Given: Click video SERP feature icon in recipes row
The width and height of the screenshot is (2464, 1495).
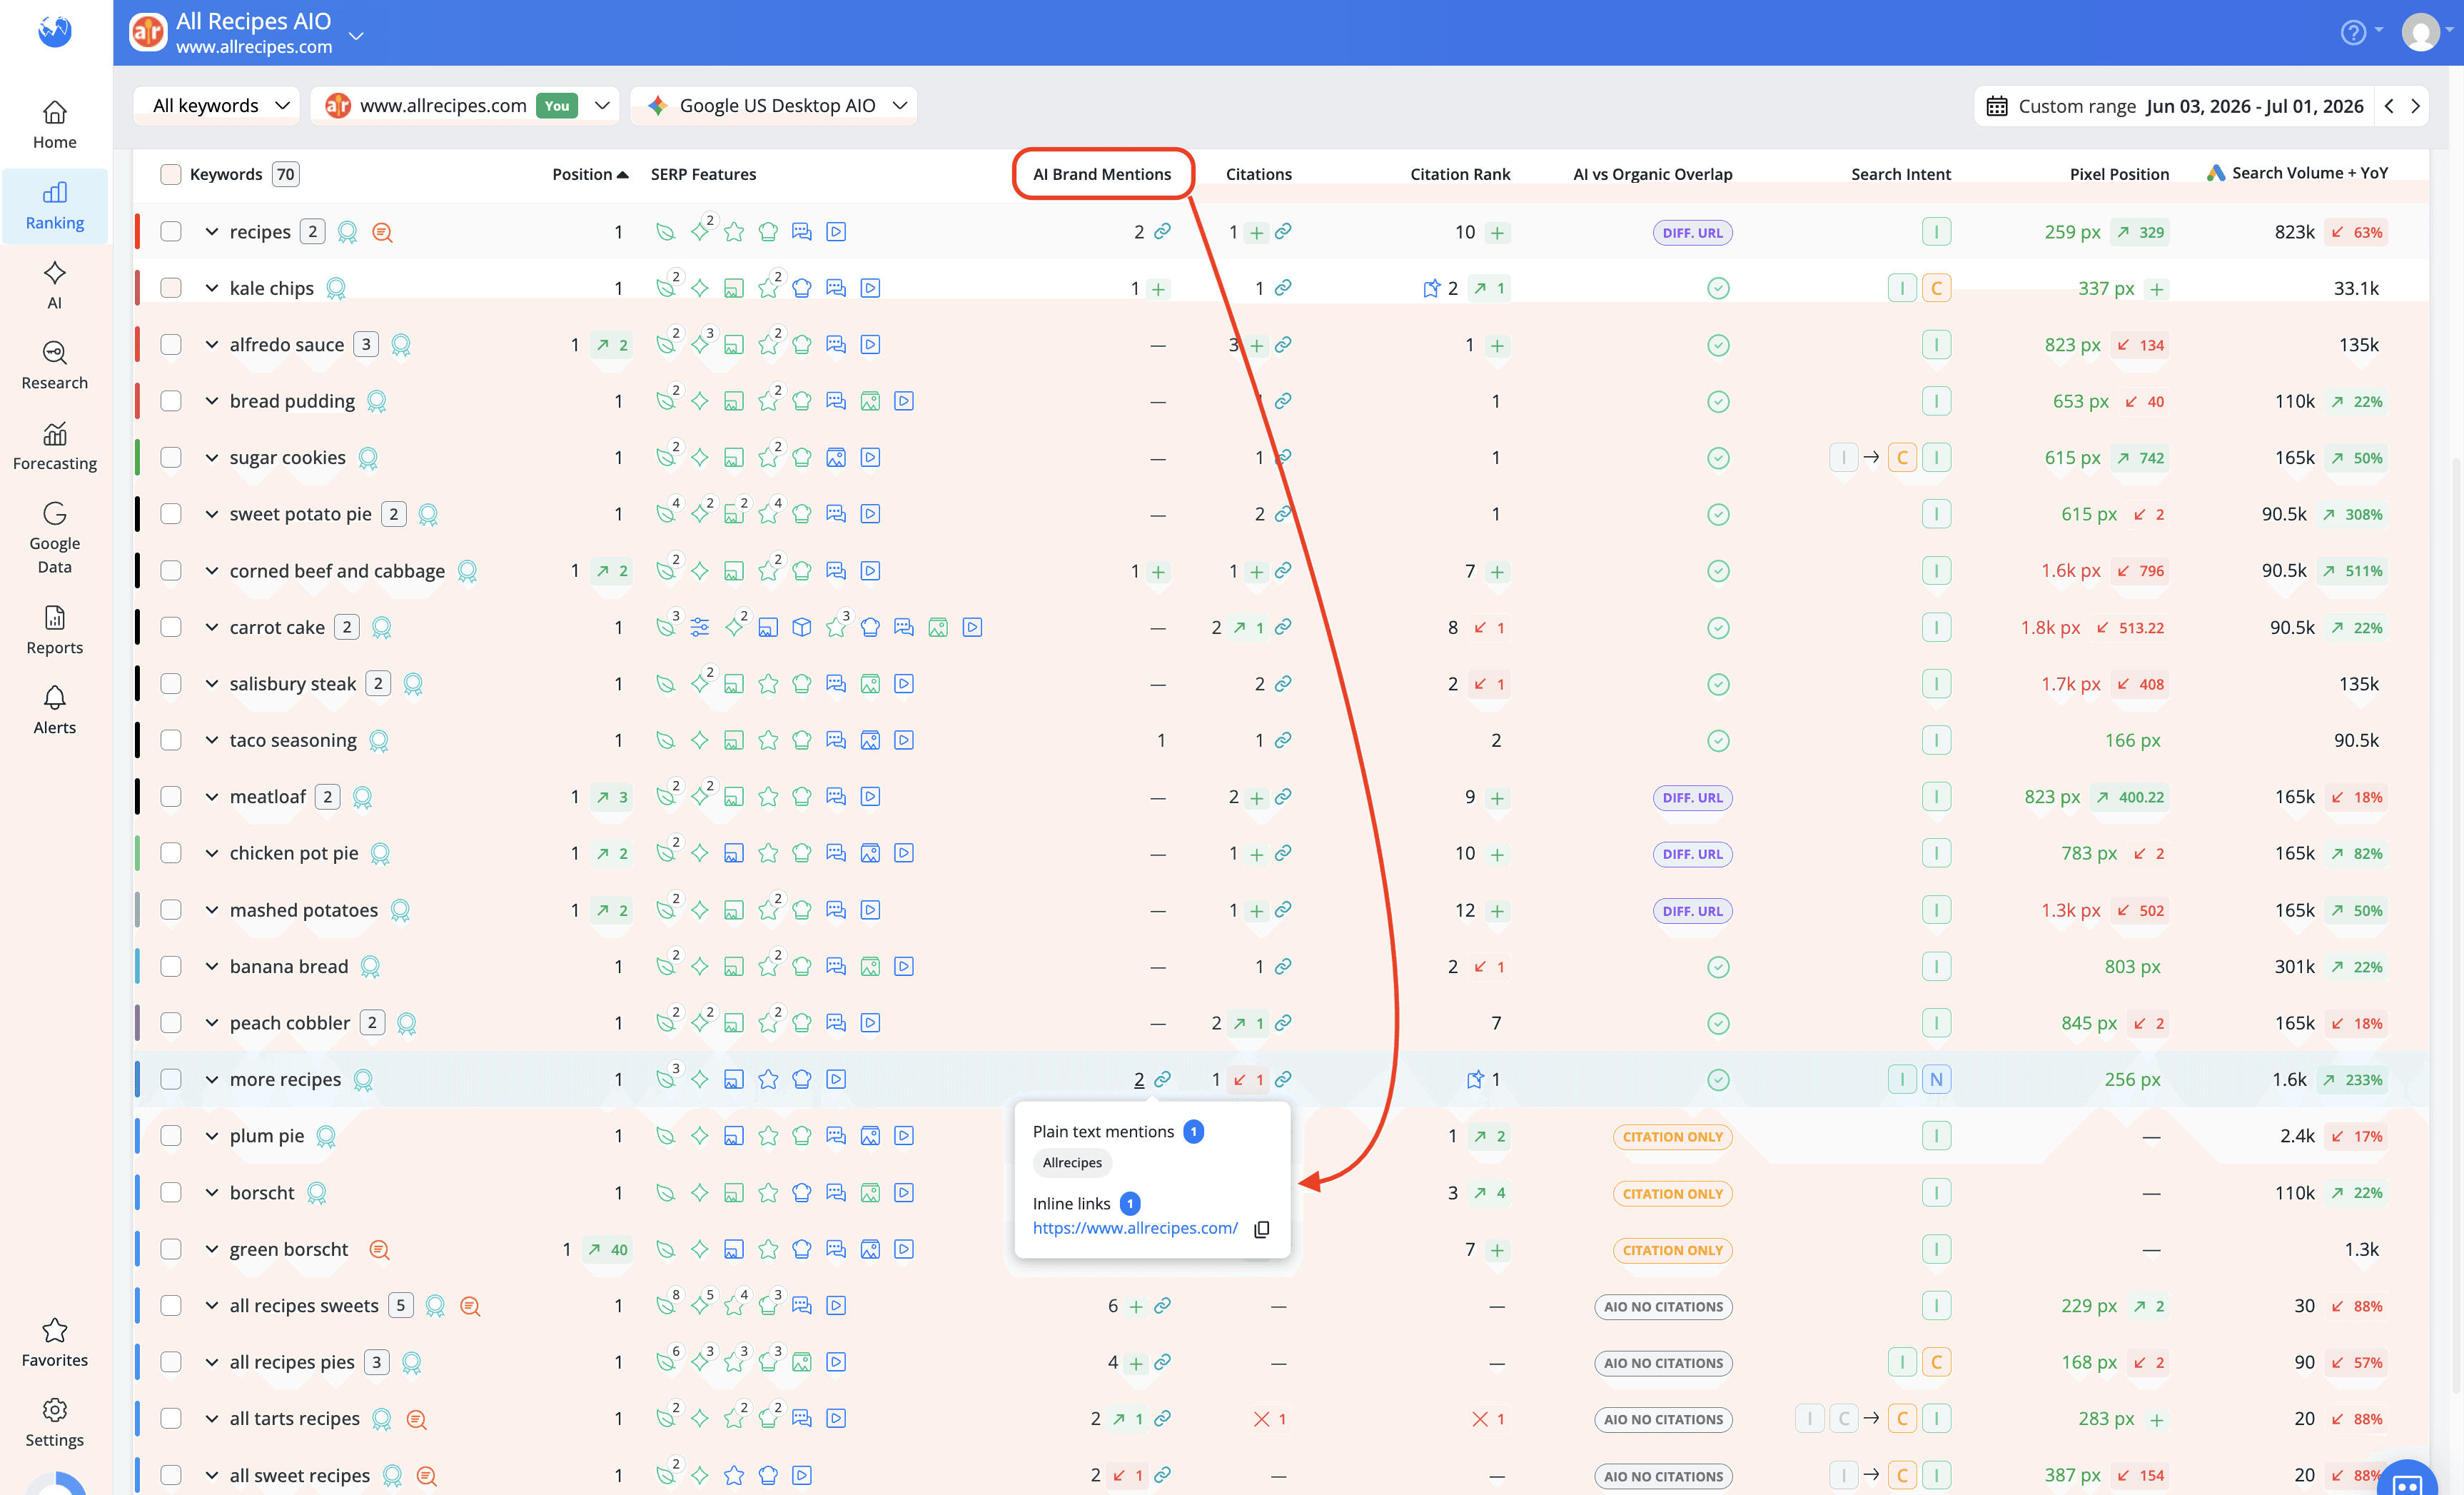Looking at the screenshot, I should [837, 232].
